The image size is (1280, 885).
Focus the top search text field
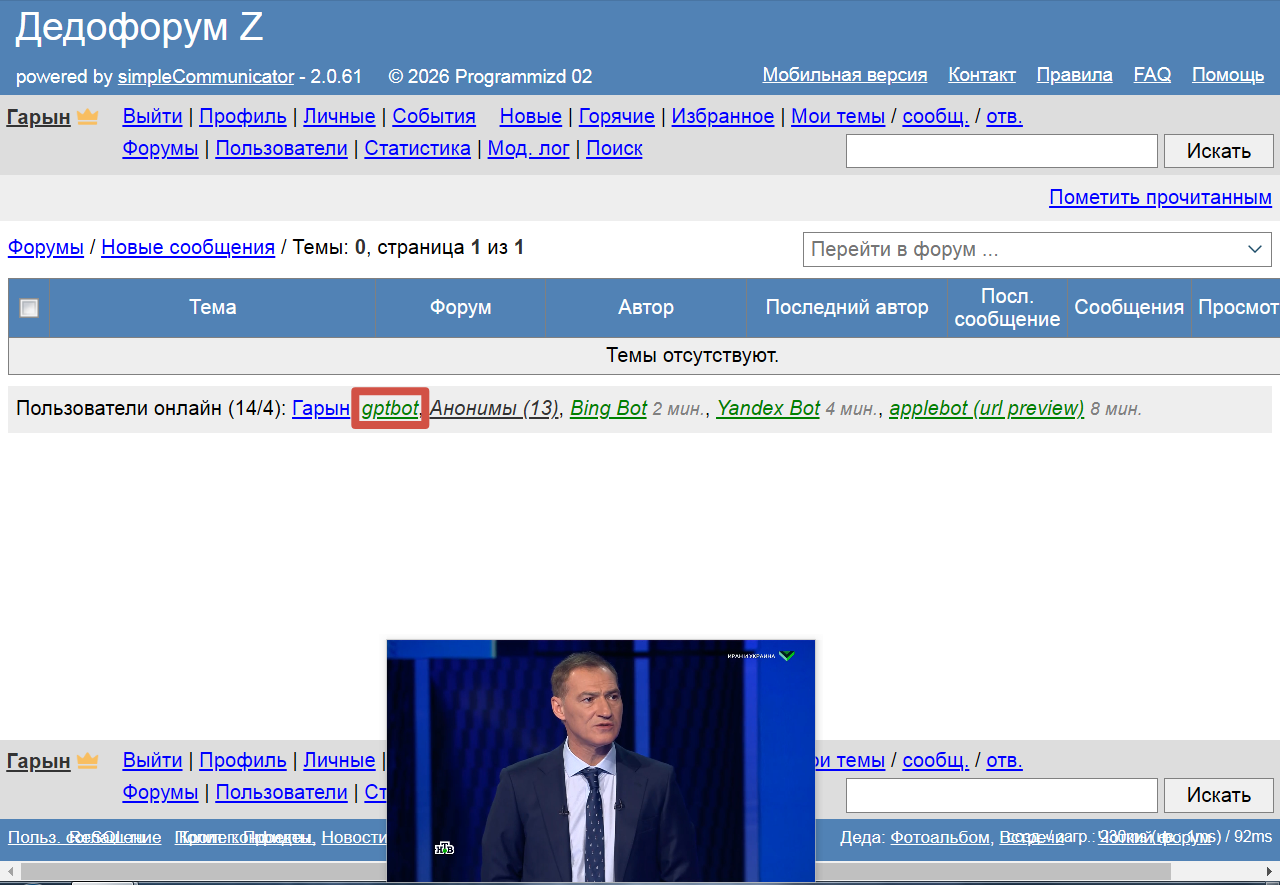pyautogui.click(x=1001, y=151)
